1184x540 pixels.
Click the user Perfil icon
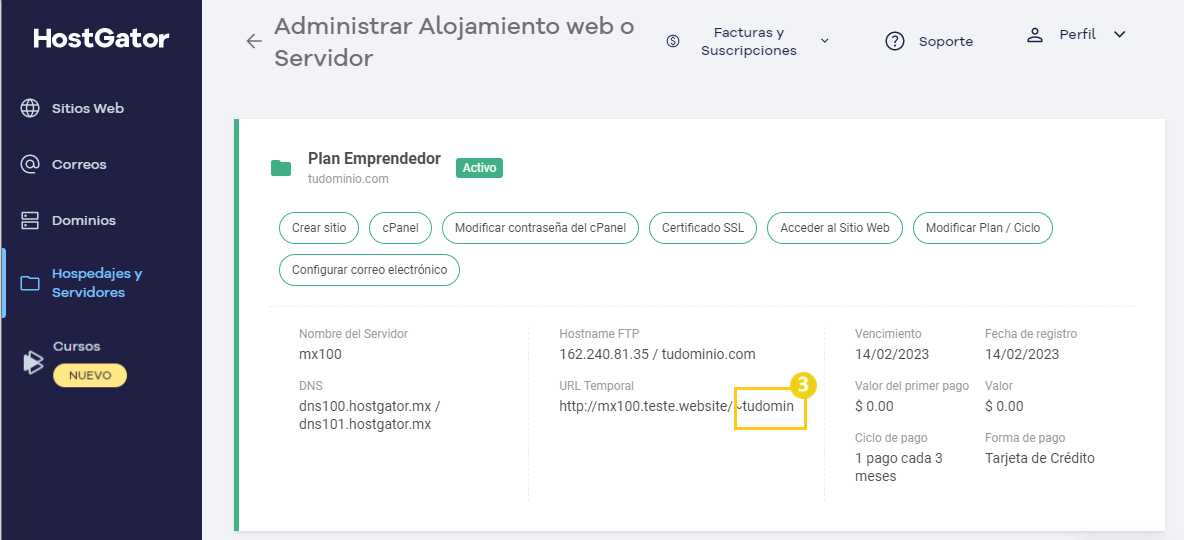coord(1034,35)
